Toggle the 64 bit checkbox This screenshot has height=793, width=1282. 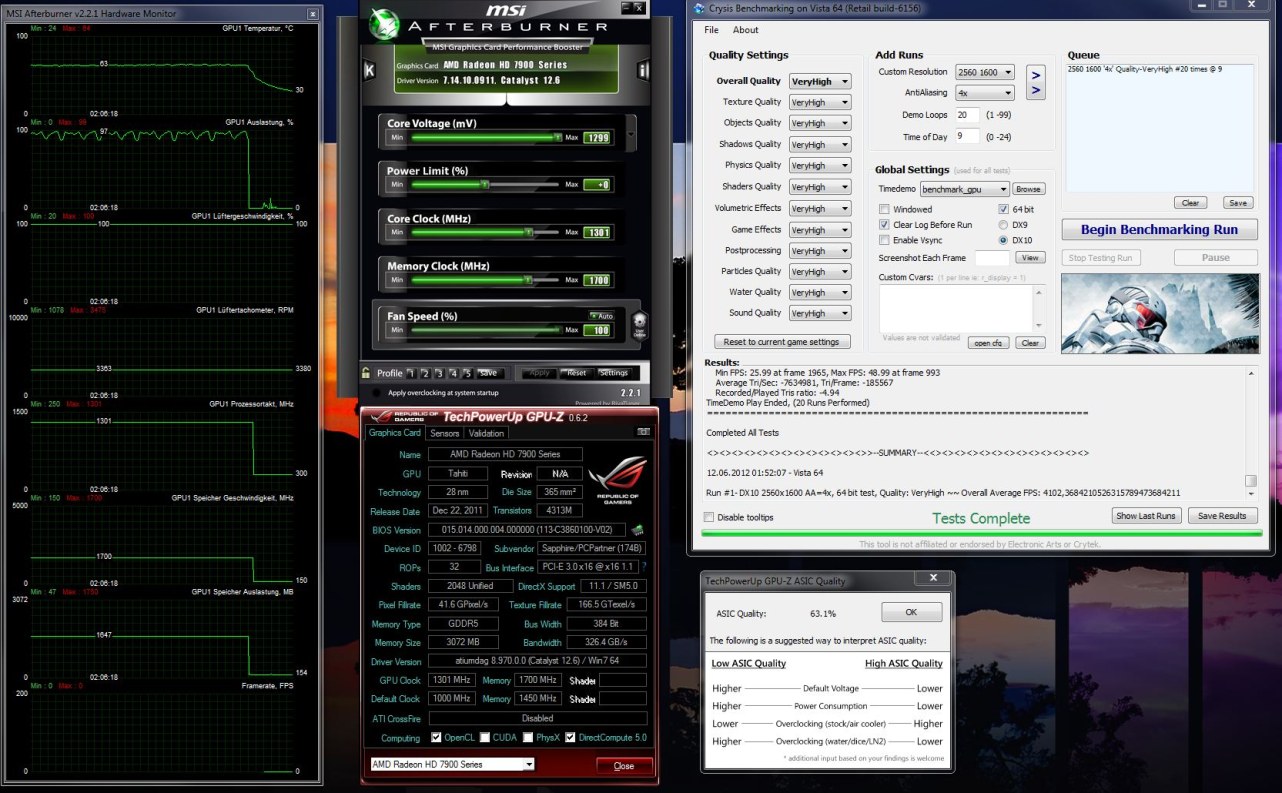tap(1003, 209)
